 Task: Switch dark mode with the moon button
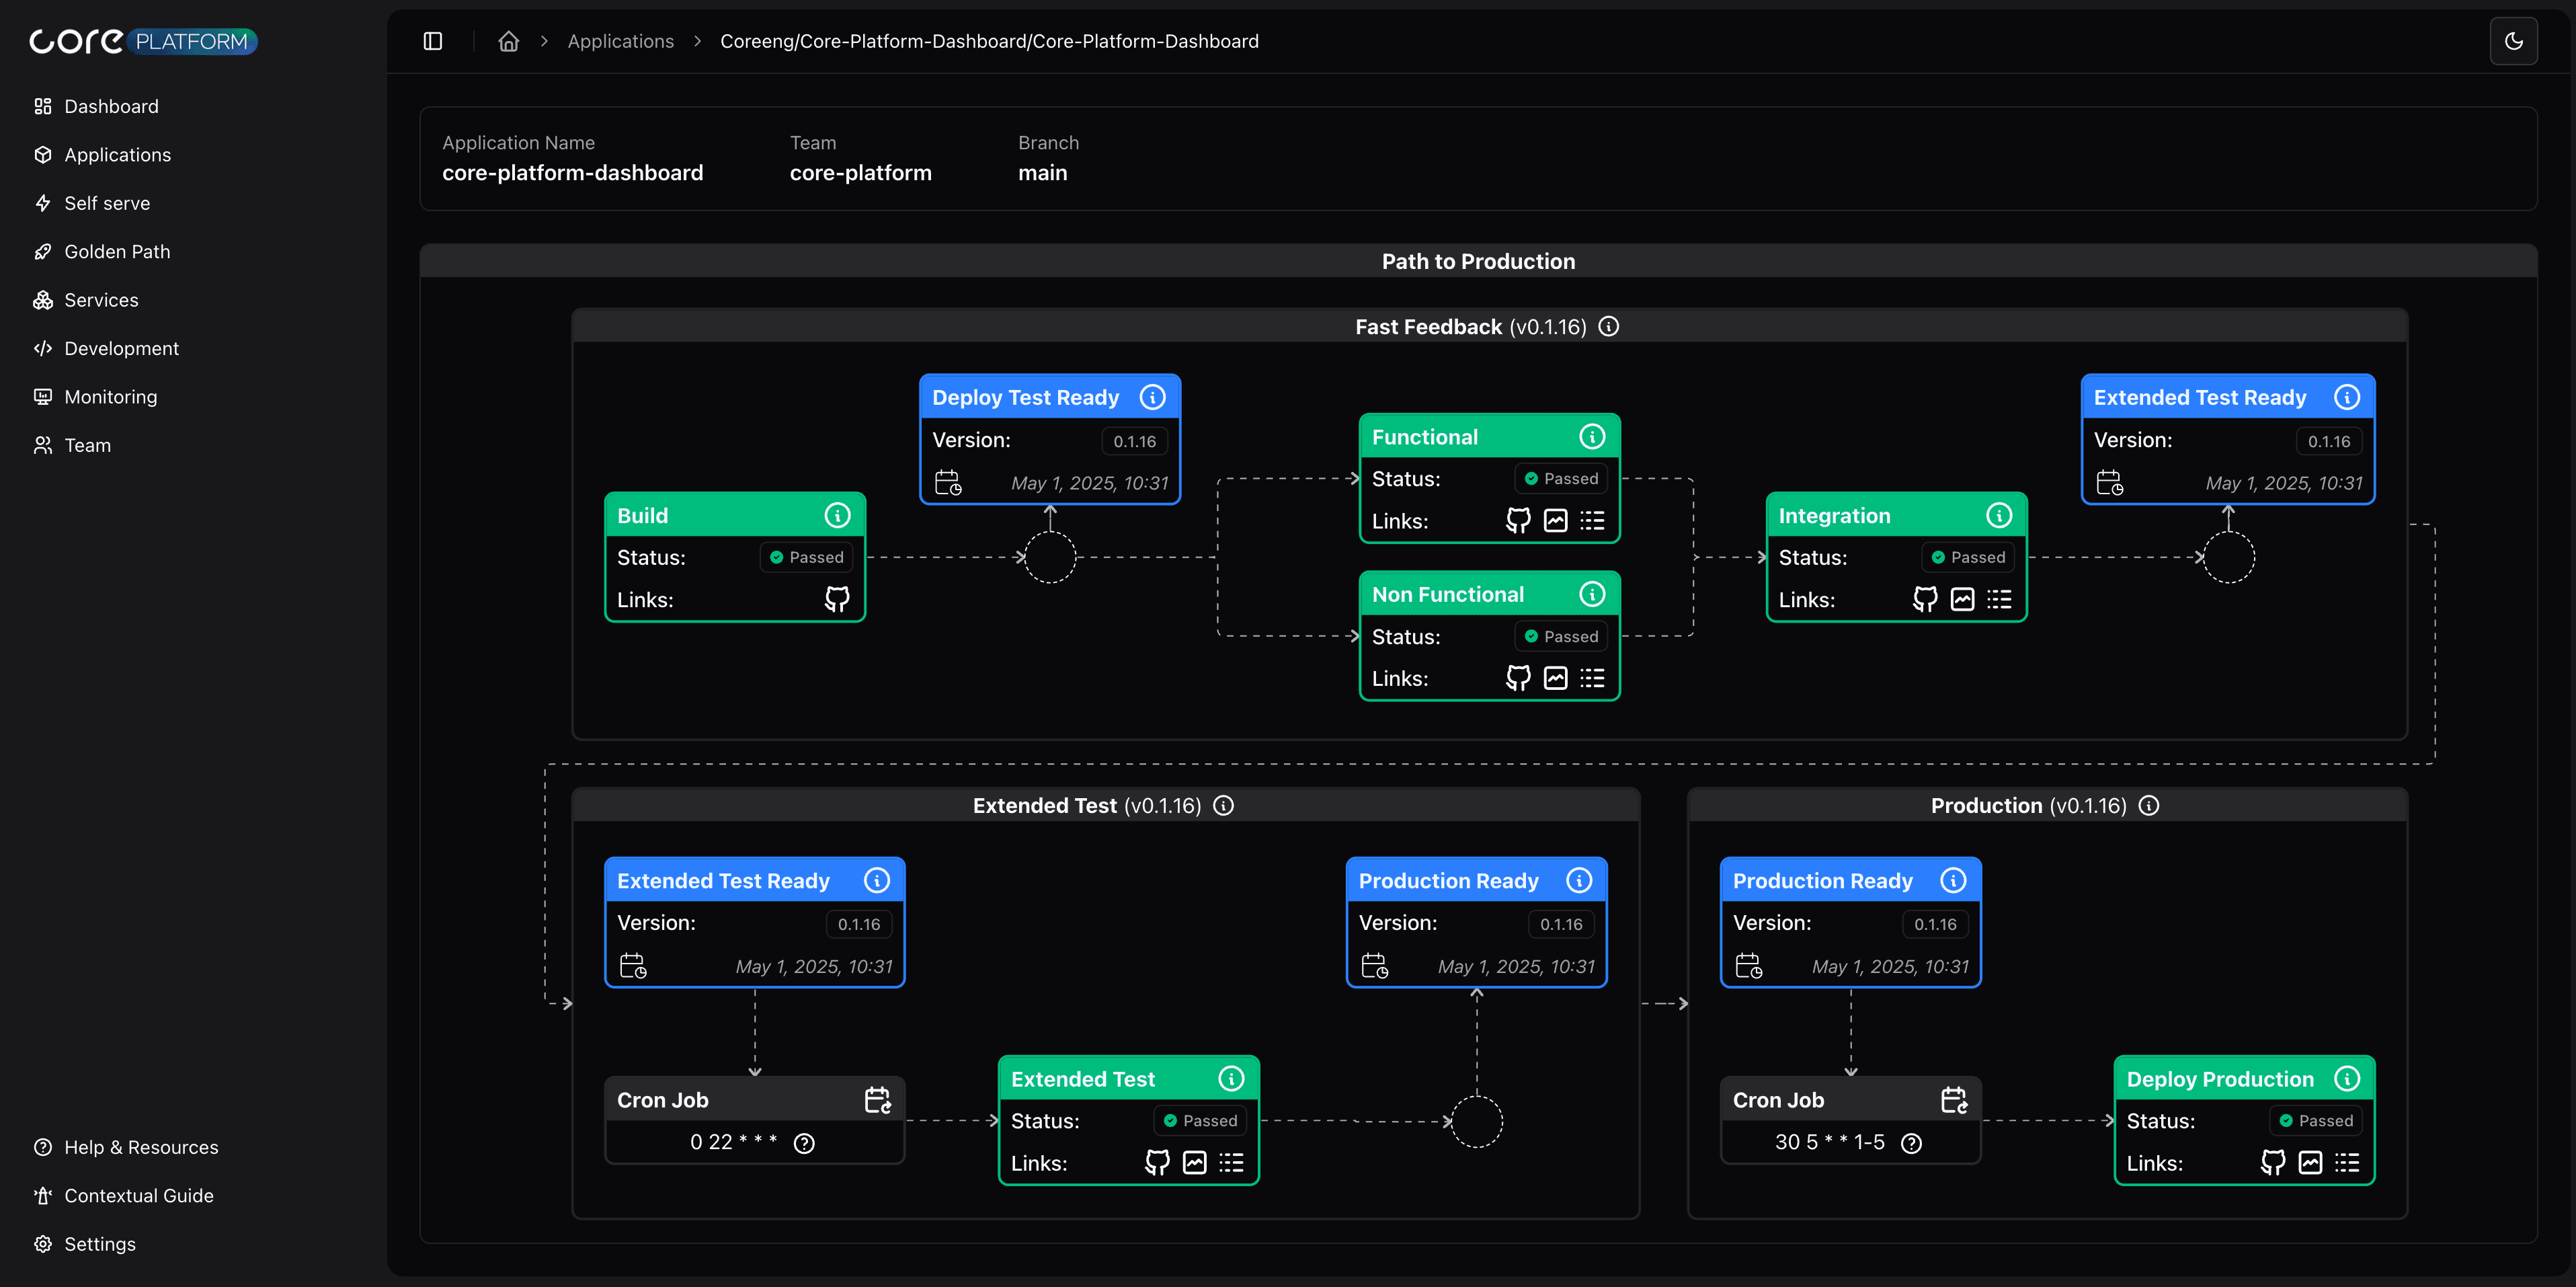click(2513, 41)
